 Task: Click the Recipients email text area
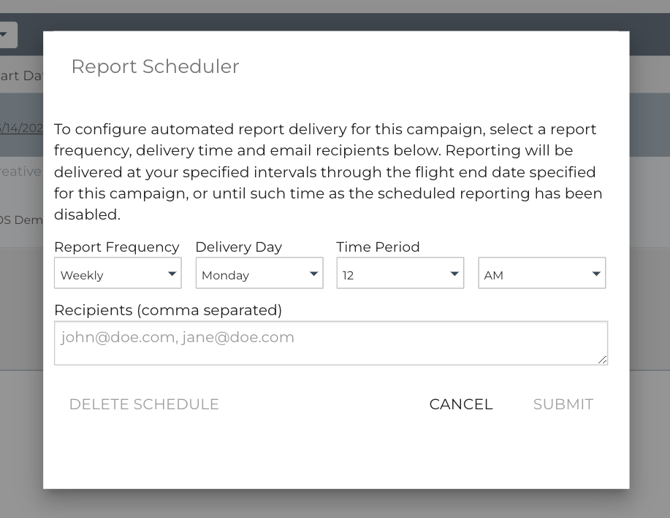point(331,343)
